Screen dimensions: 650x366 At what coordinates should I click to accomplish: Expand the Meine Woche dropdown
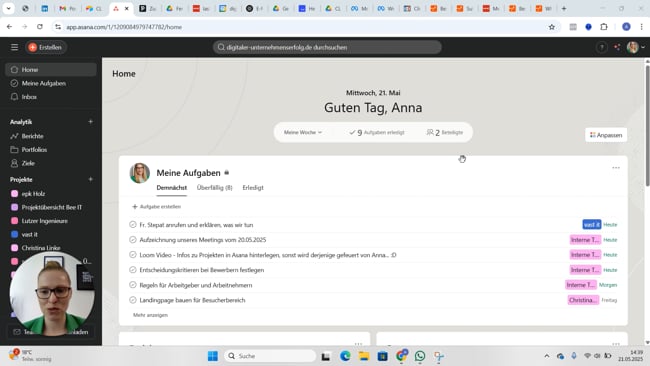(x=303, y=132)
